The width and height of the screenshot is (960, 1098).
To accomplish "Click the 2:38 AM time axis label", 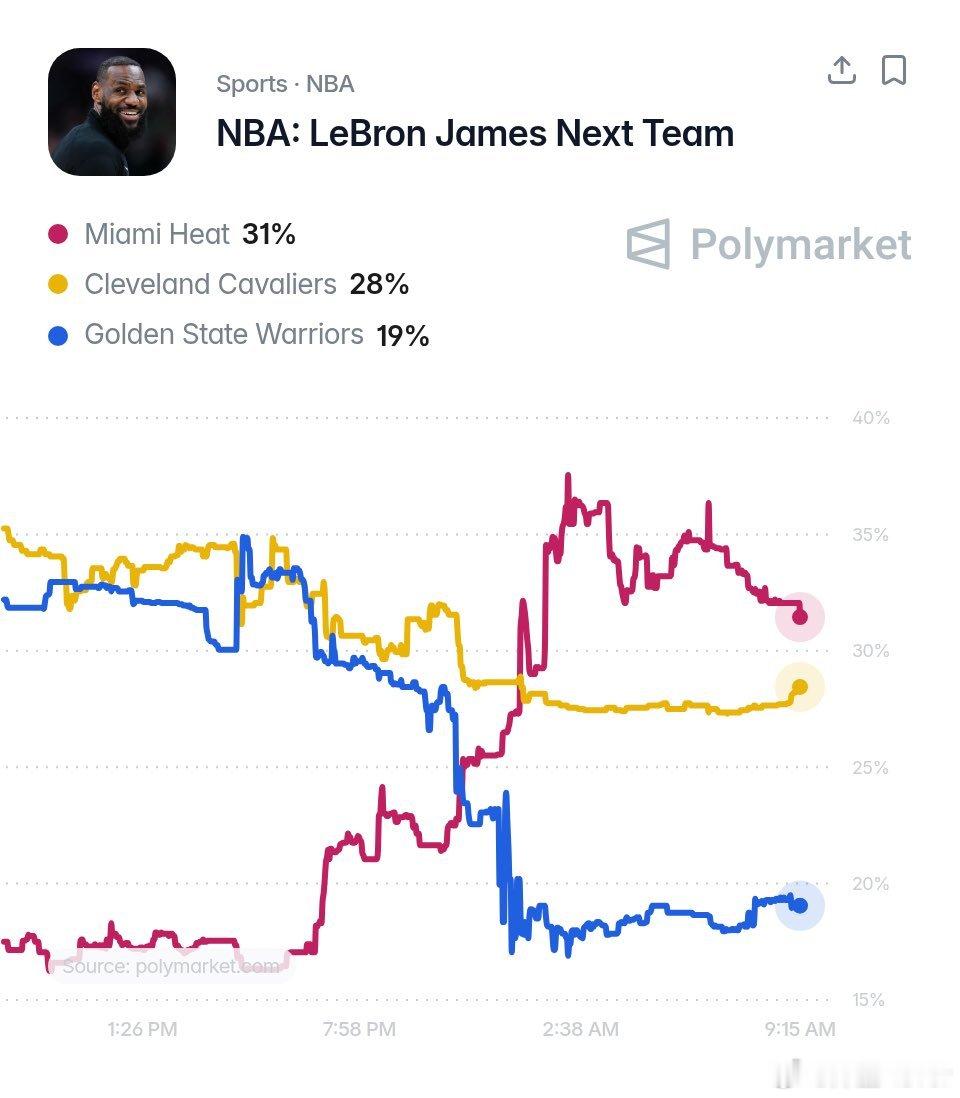I will click(x=580, y=1029).
